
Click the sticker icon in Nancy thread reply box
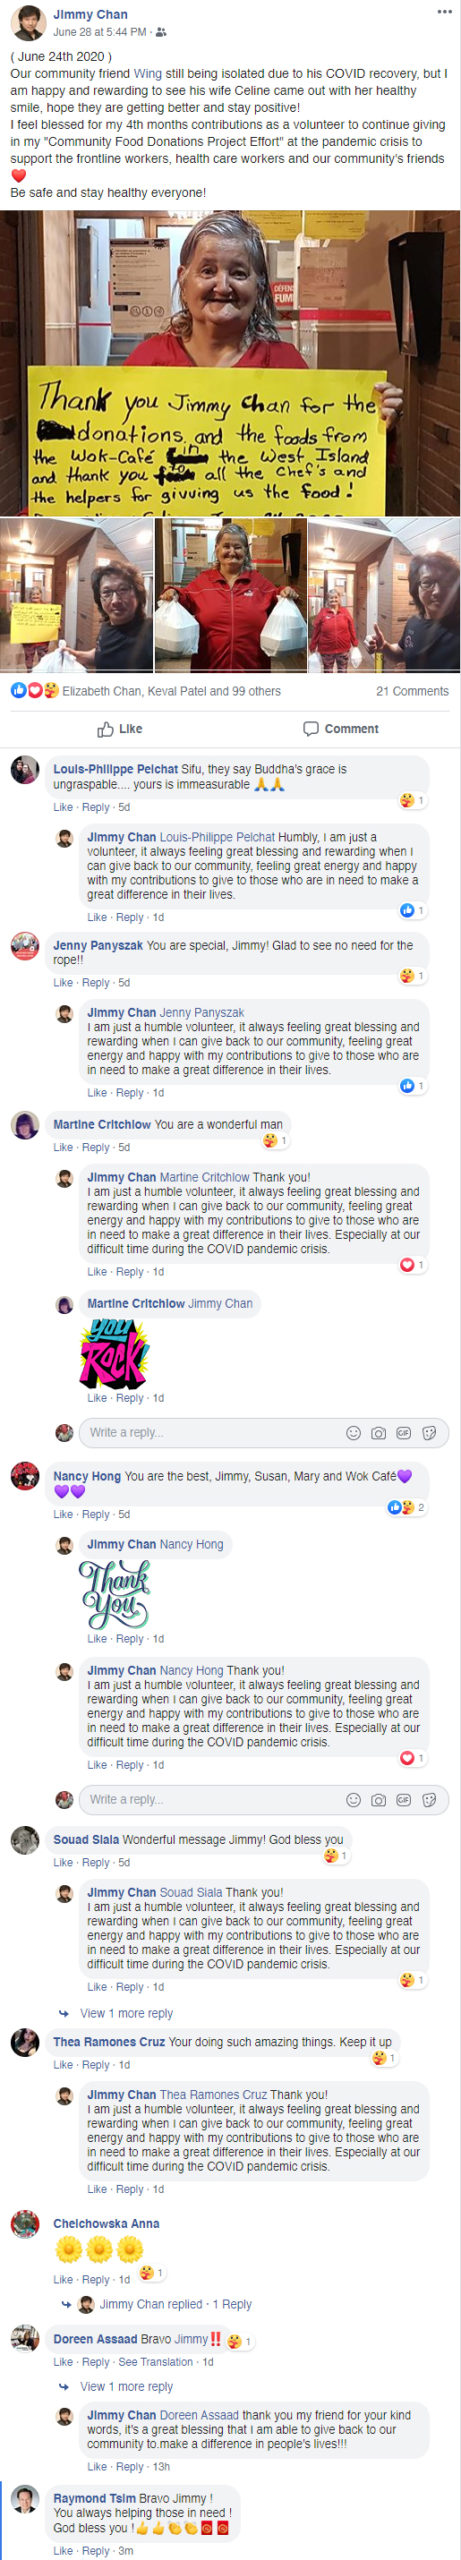pyautogui.click(x=429, y=1799)
